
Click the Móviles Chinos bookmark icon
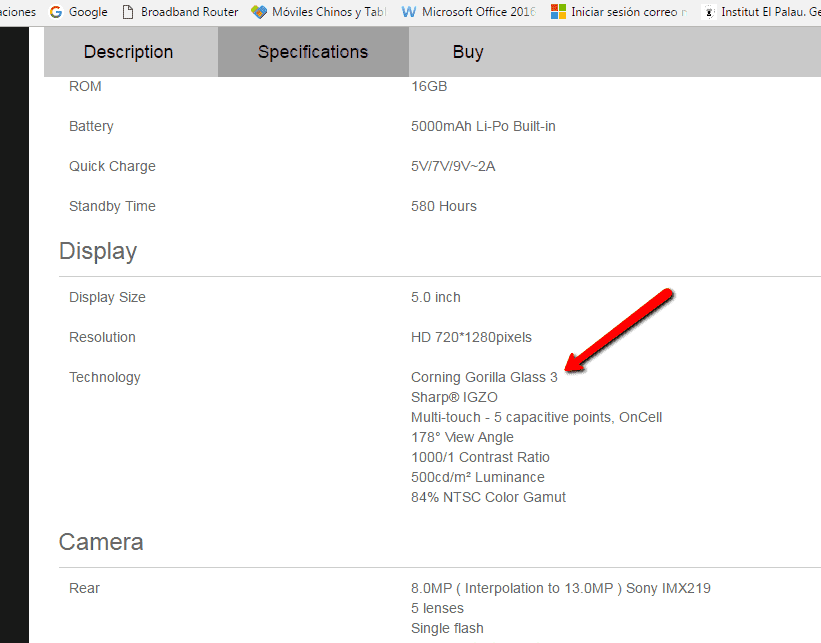pos(259,12)
